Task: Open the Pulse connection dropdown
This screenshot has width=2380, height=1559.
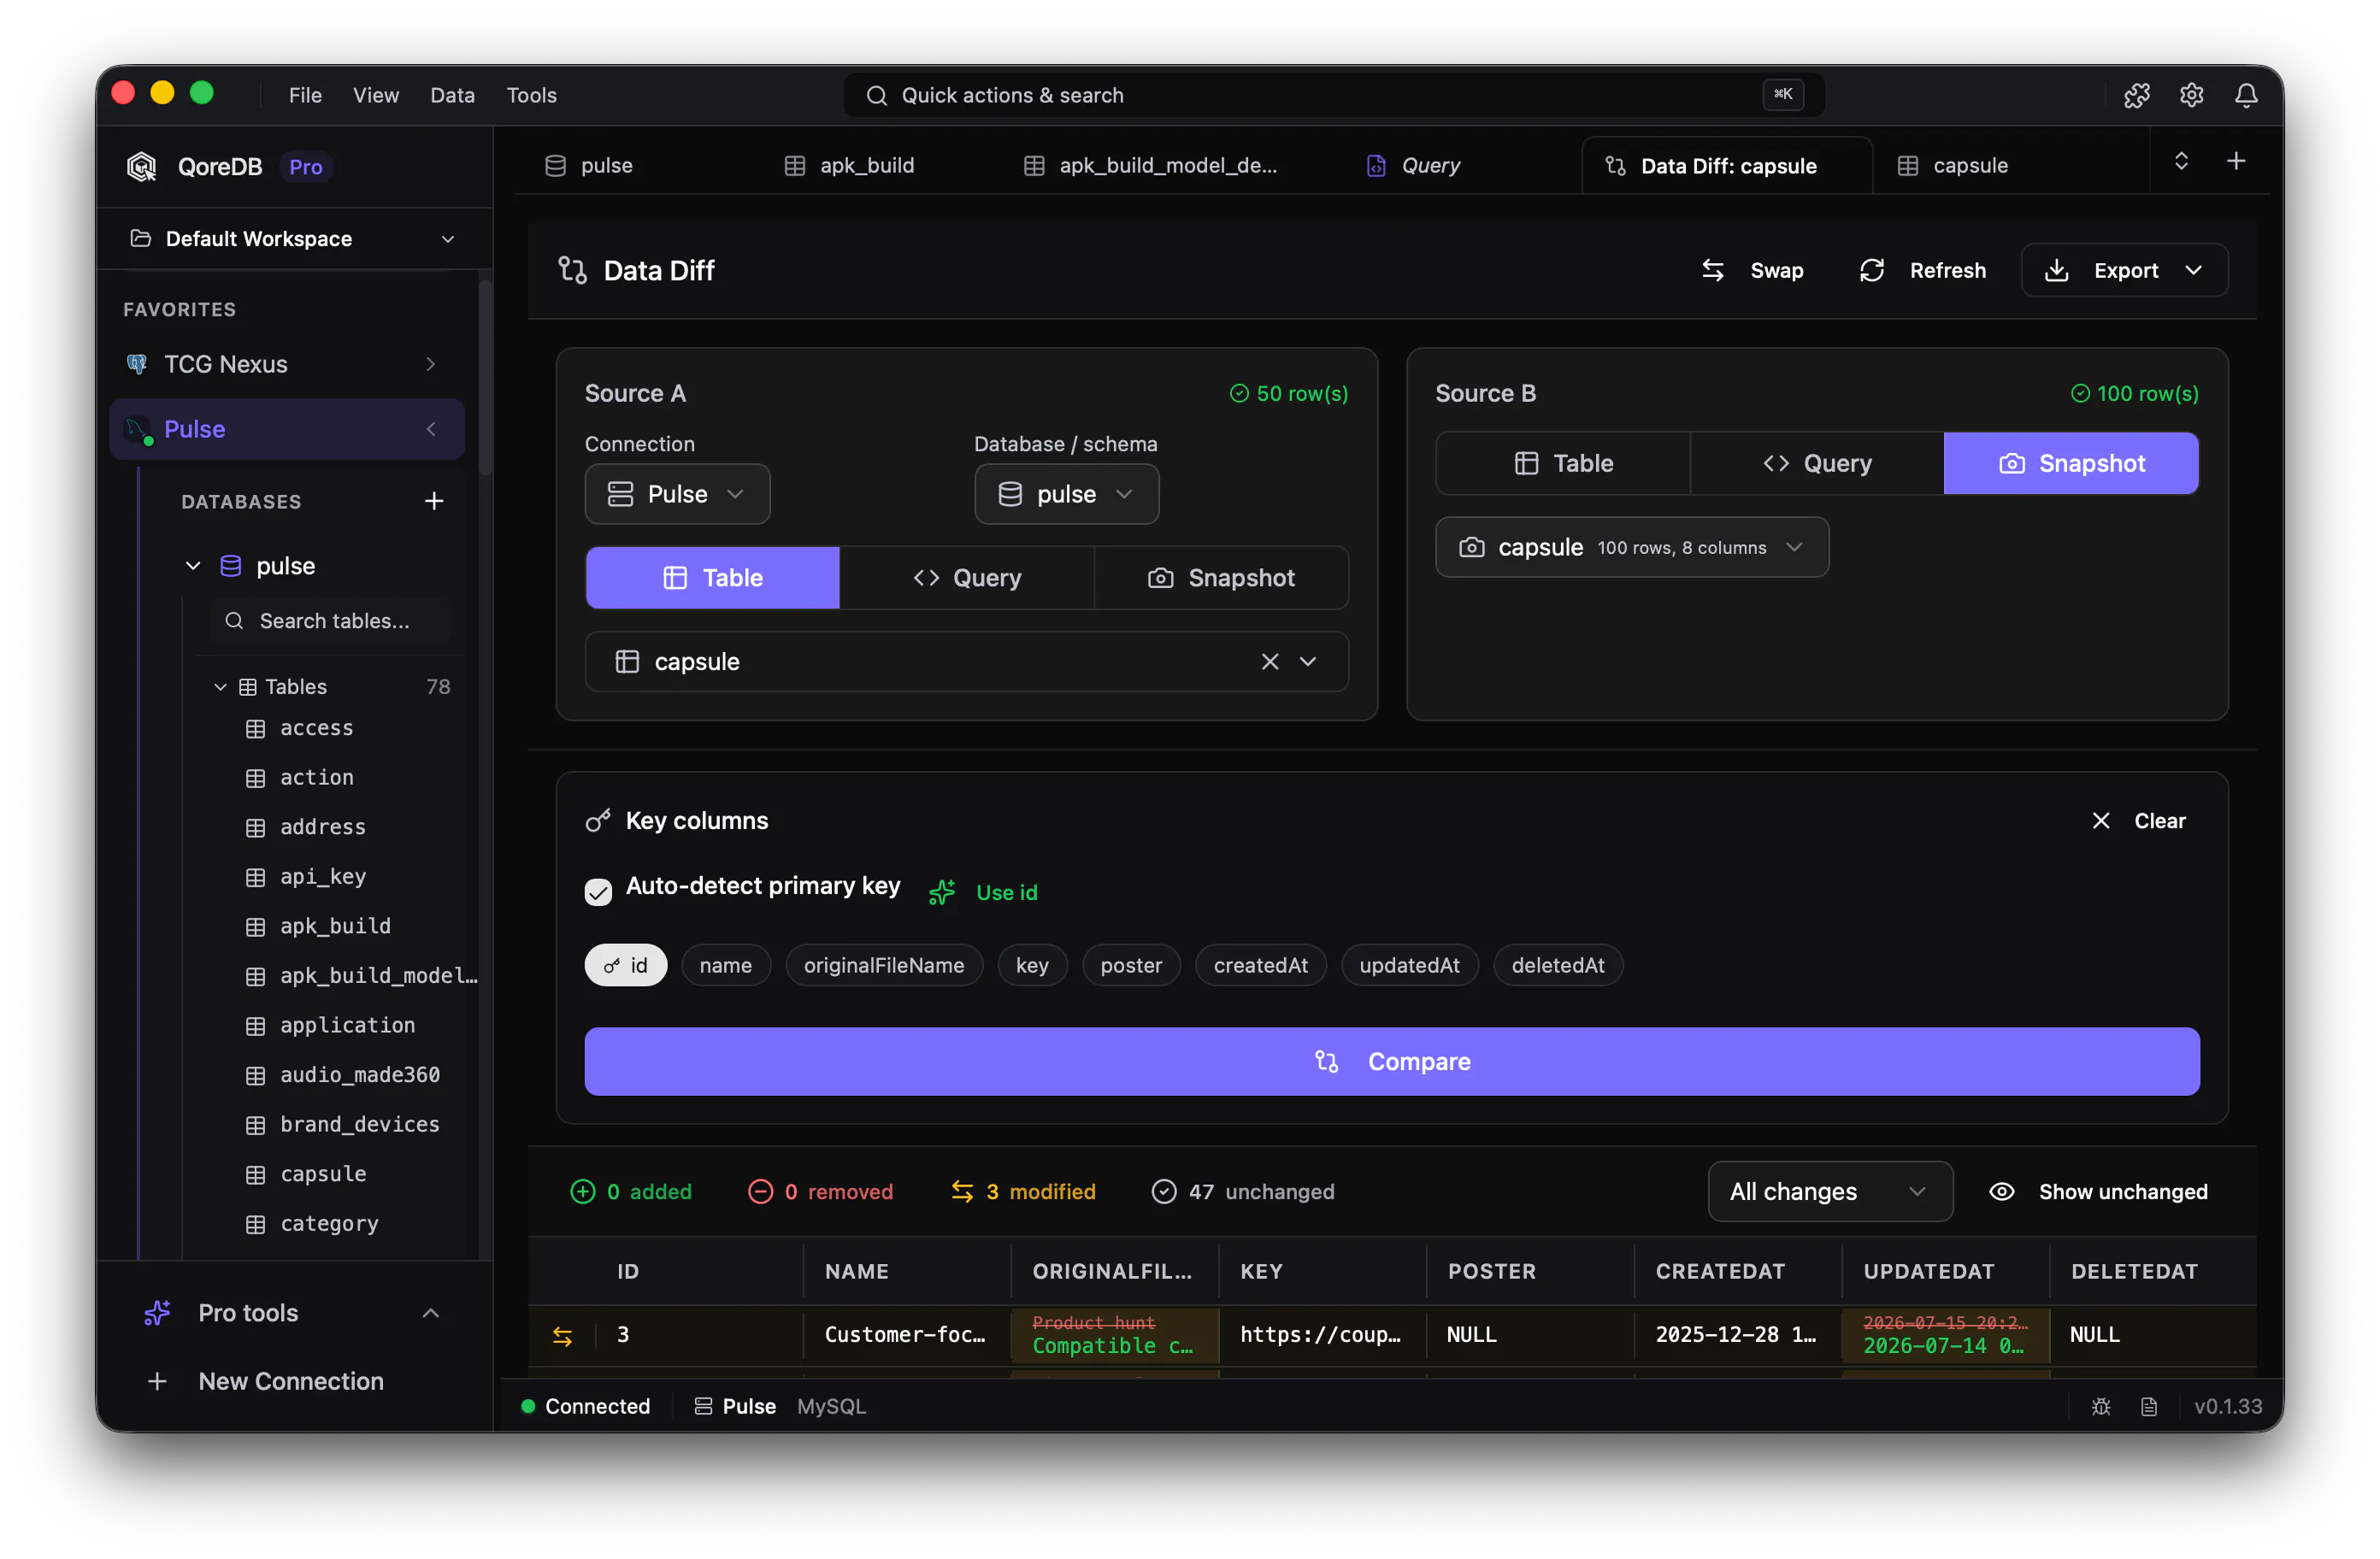Action: [677, 494]
